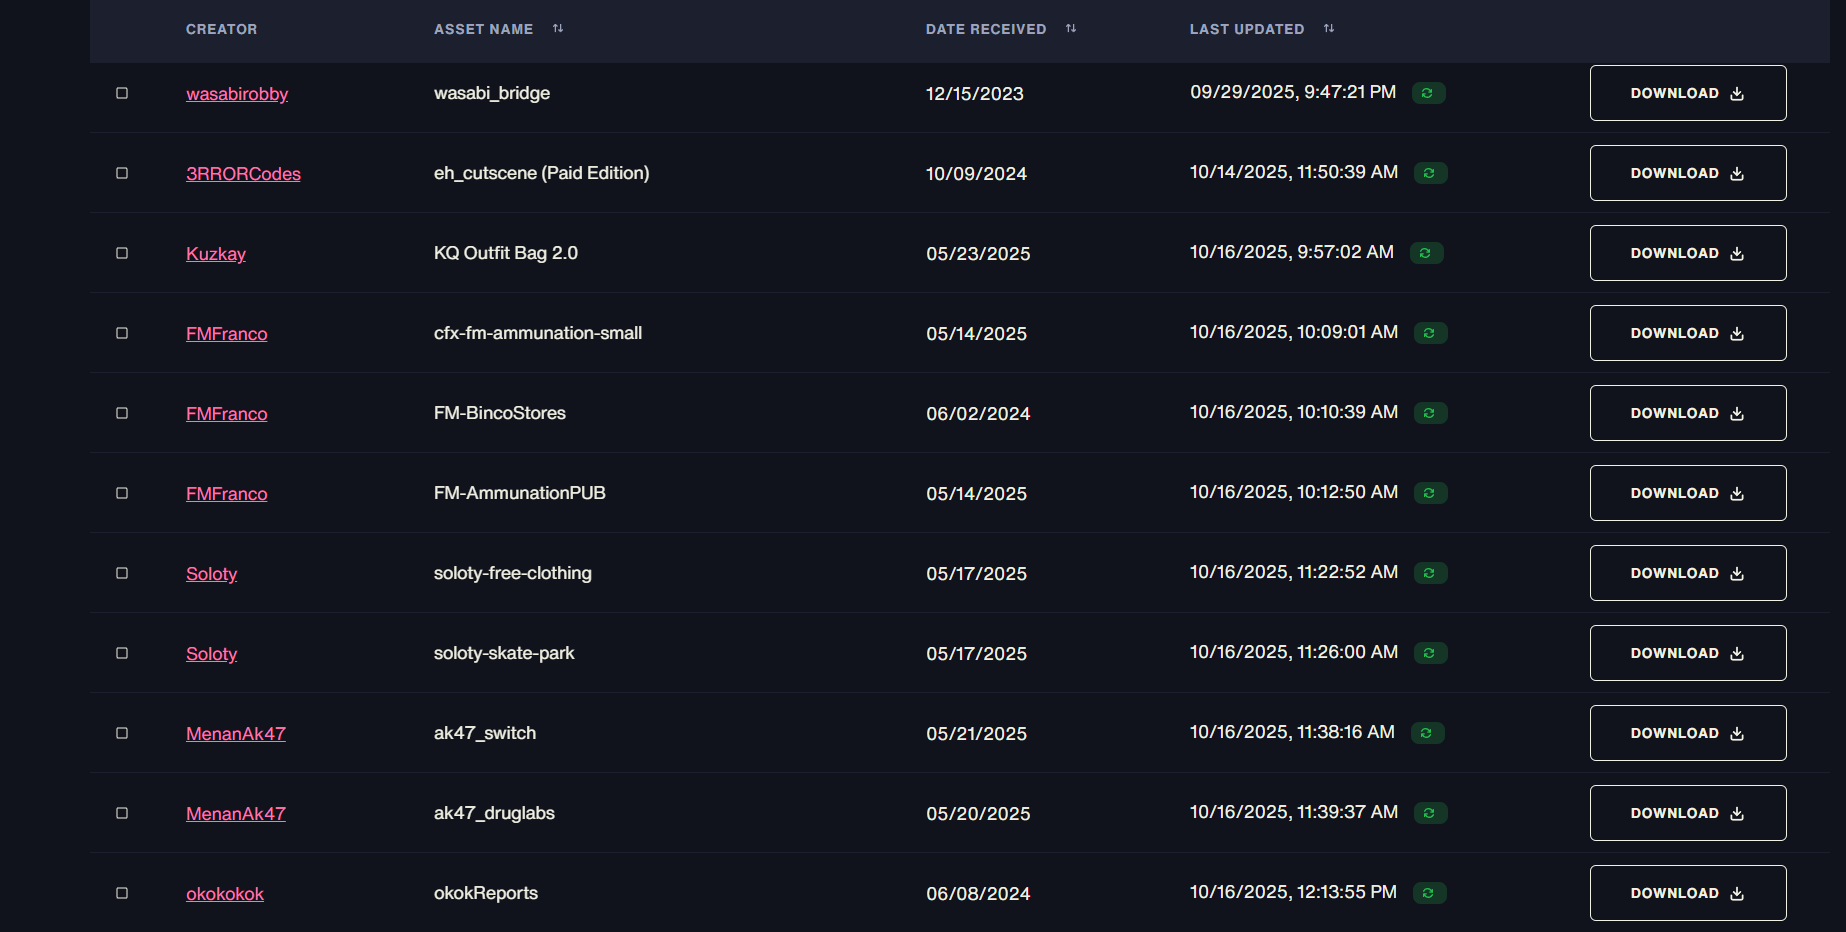Click the 10/16/2025, 12:13:55 PM timestamp
The image size is (1846, 932).
1293,892
